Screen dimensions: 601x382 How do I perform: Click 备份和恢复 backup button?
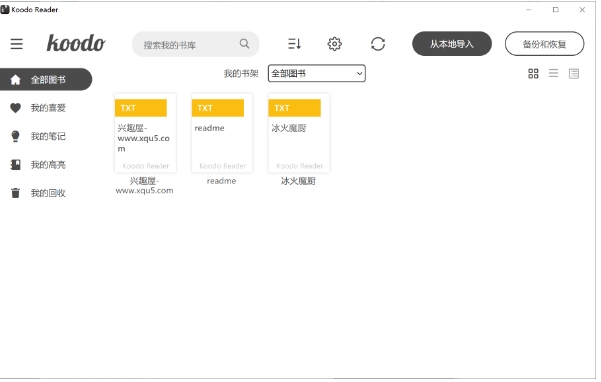pos(545,44)
